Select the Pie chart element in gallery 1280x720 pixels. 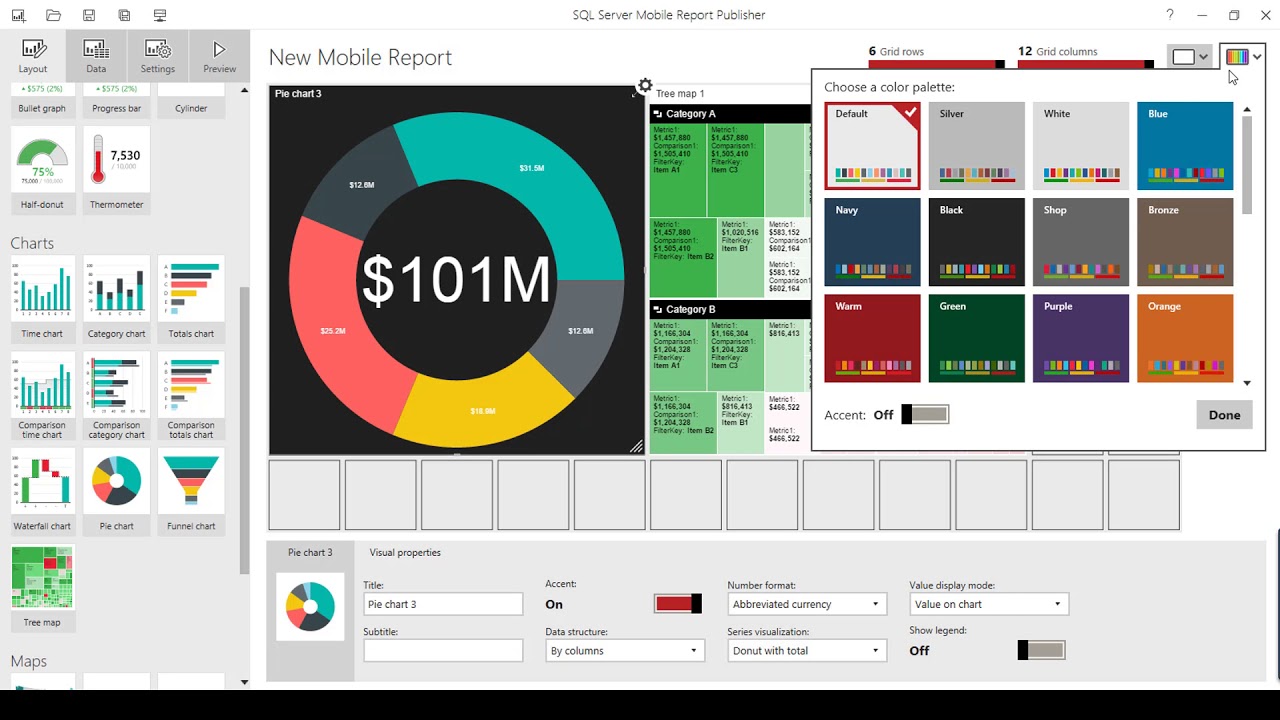[116, 491]
